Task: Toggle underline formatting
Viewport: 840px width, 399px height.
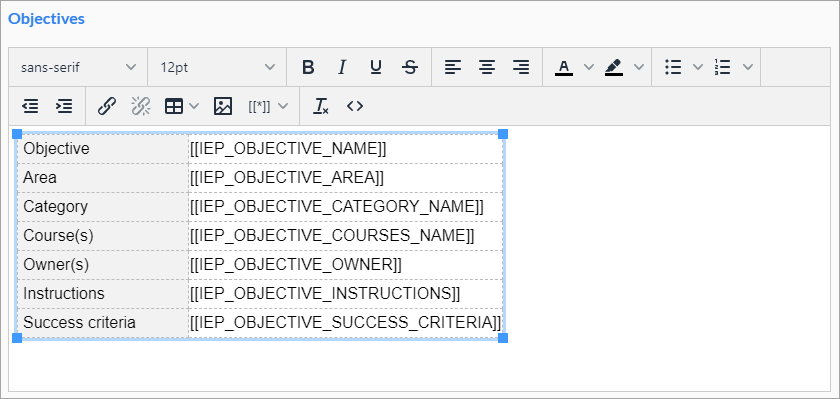Action: [376, 67]
